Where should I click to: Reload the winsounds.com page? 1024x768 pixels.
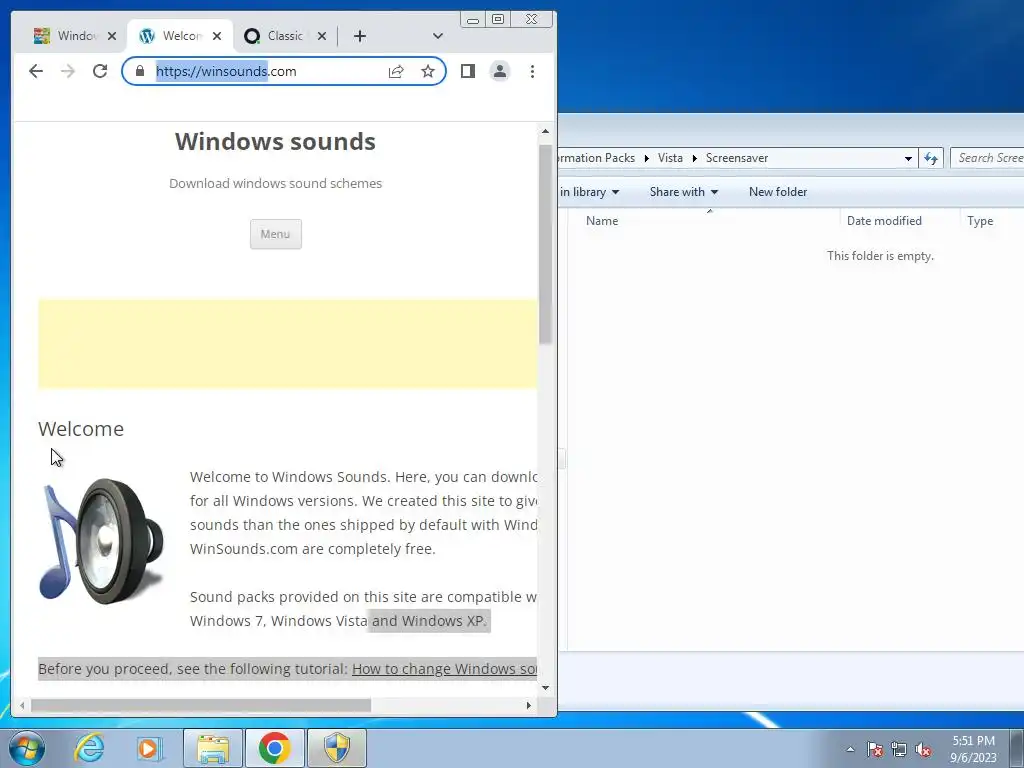[100, 71]
